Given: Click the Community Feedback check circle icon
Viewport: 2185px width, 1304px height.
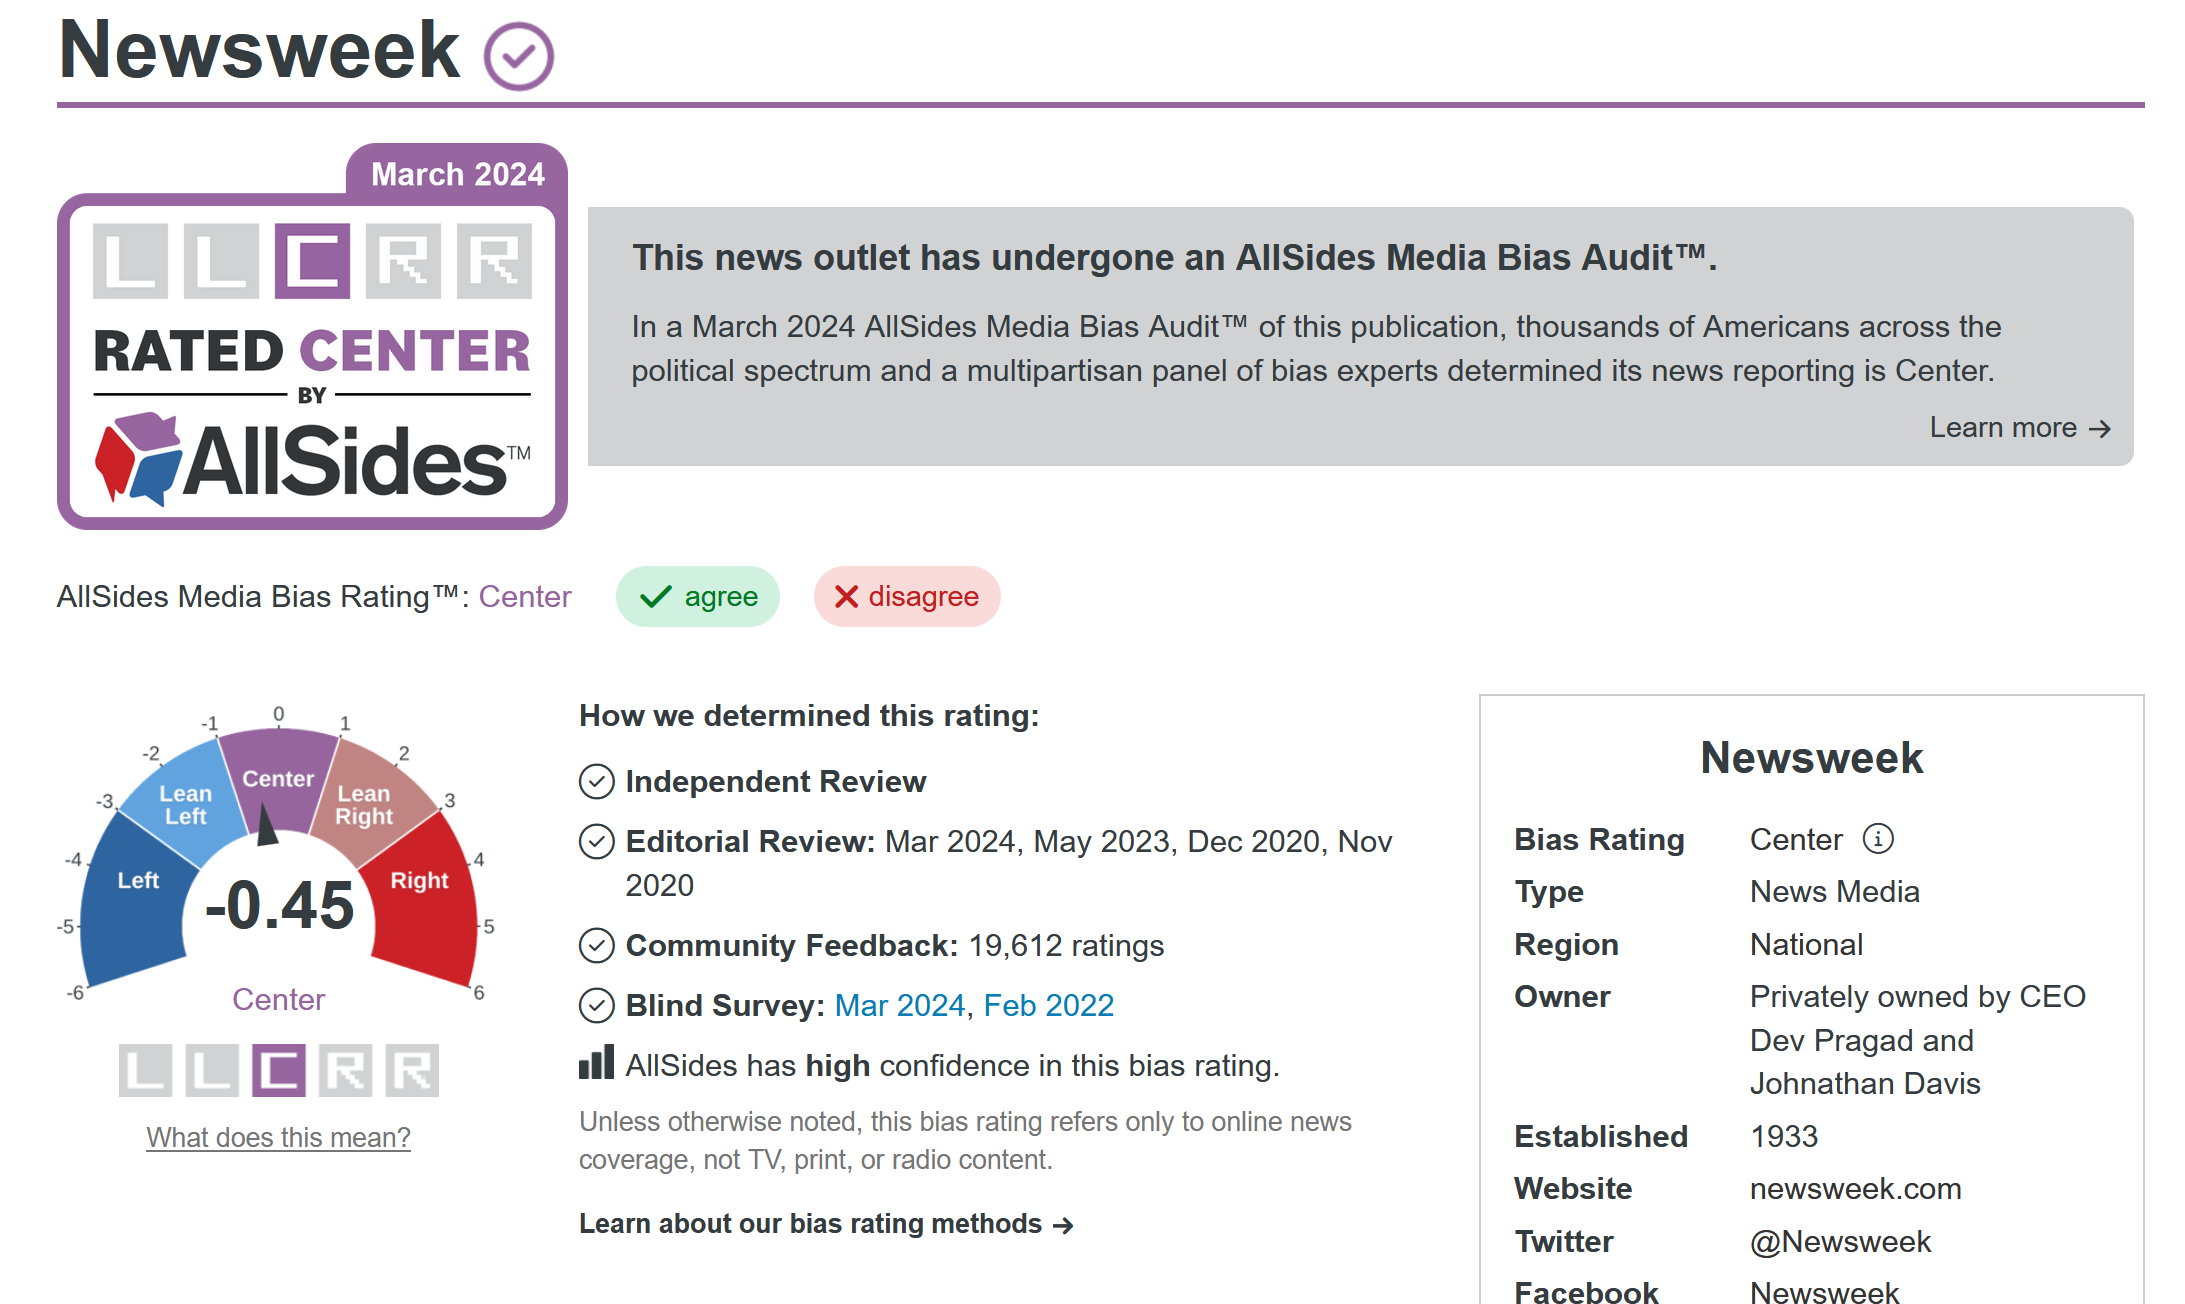Looking at the screenshot, I should point(597,946).
